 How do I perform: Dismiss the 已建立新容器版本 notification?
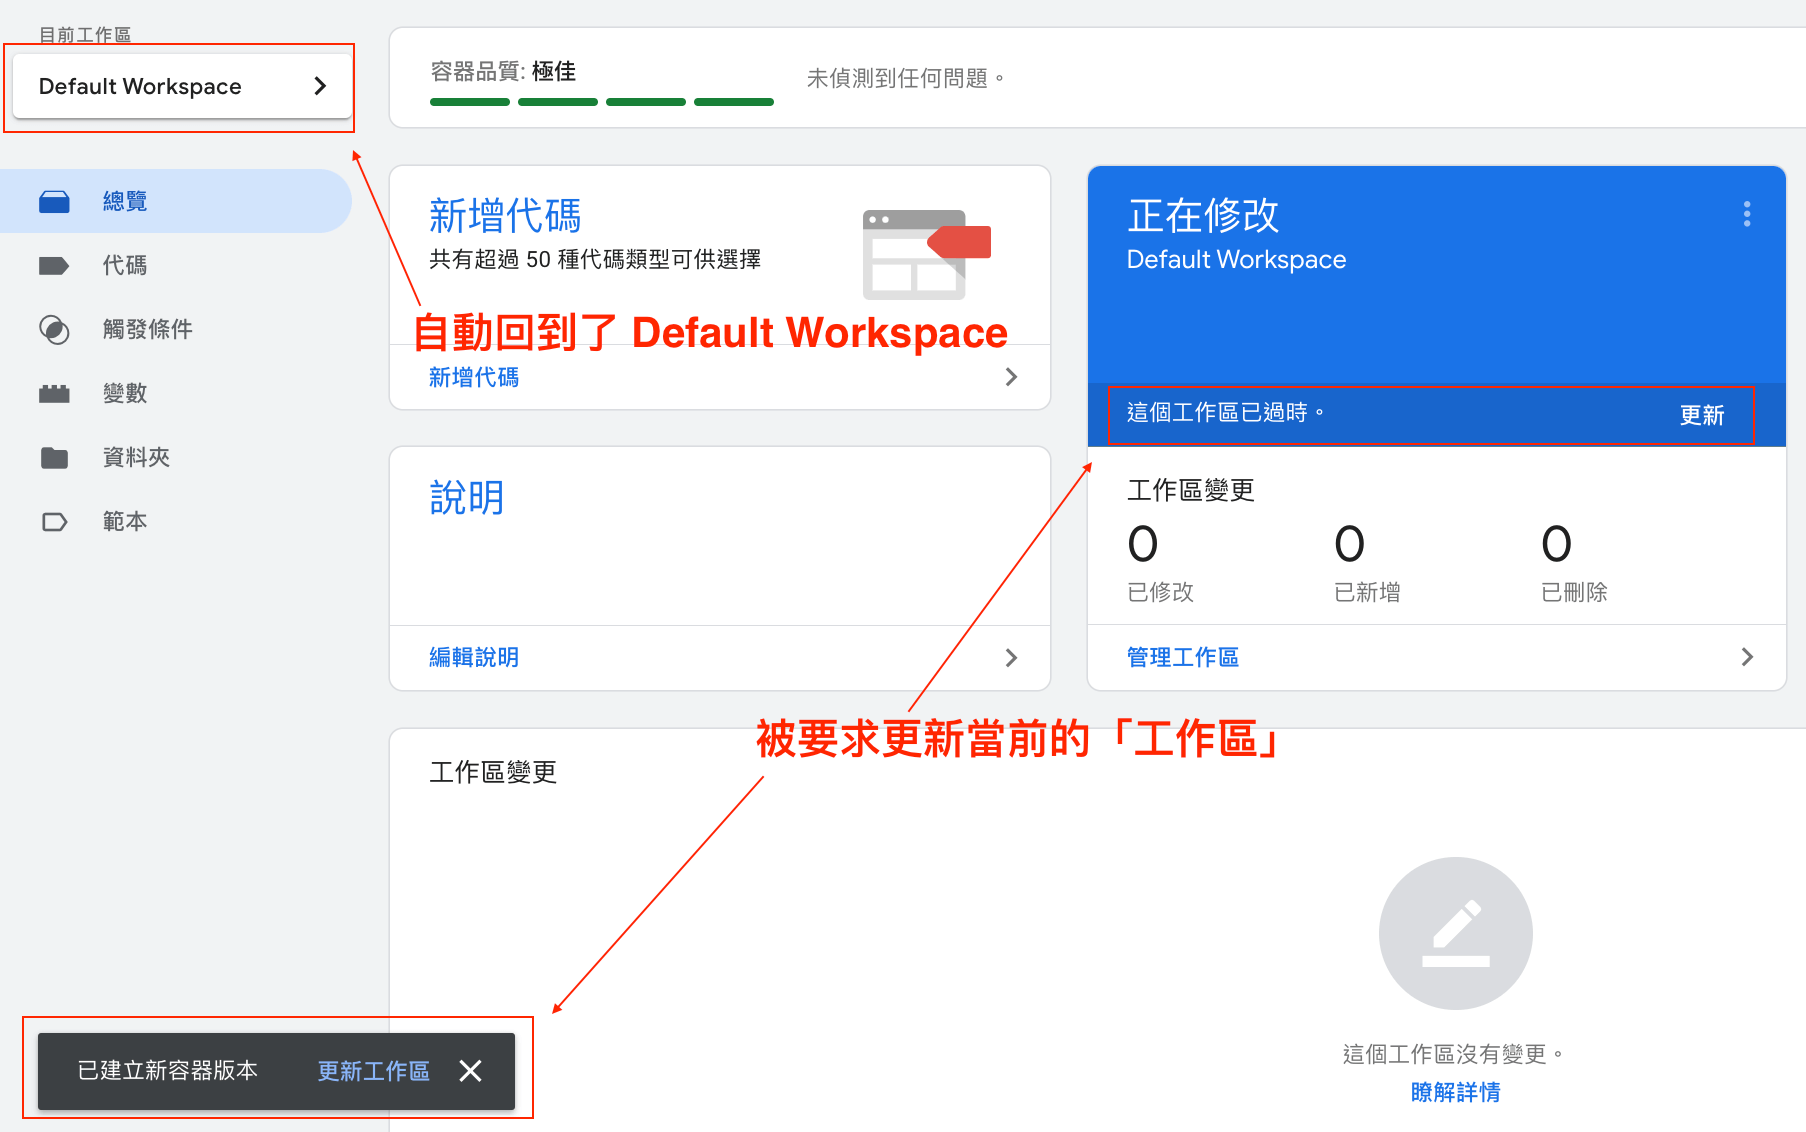tap(470, 1071)
